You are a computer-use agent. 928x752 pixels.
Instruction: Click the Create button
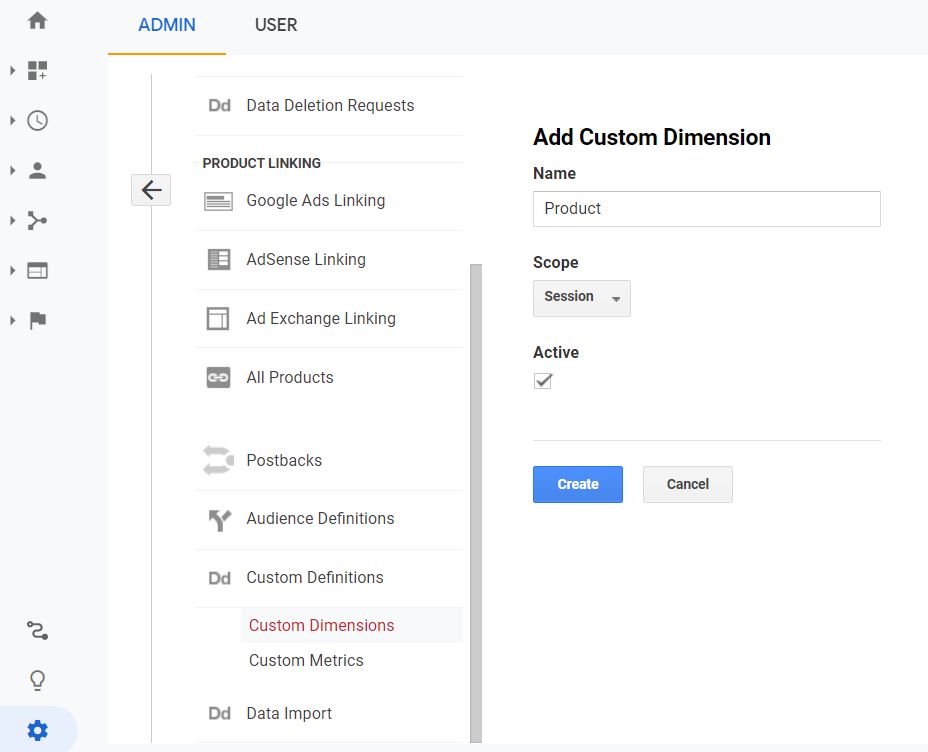click(x=577, y=484)
